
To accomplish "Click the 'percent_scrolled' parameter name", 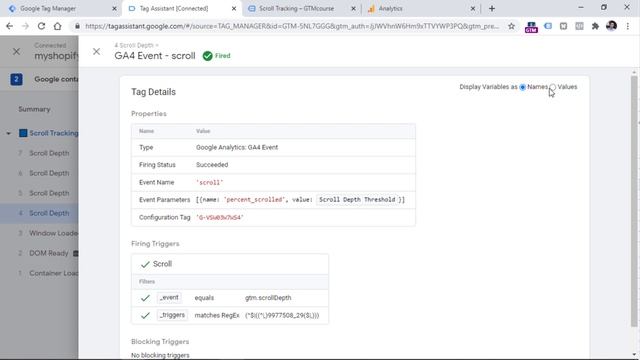I will (x=254, y=200).
